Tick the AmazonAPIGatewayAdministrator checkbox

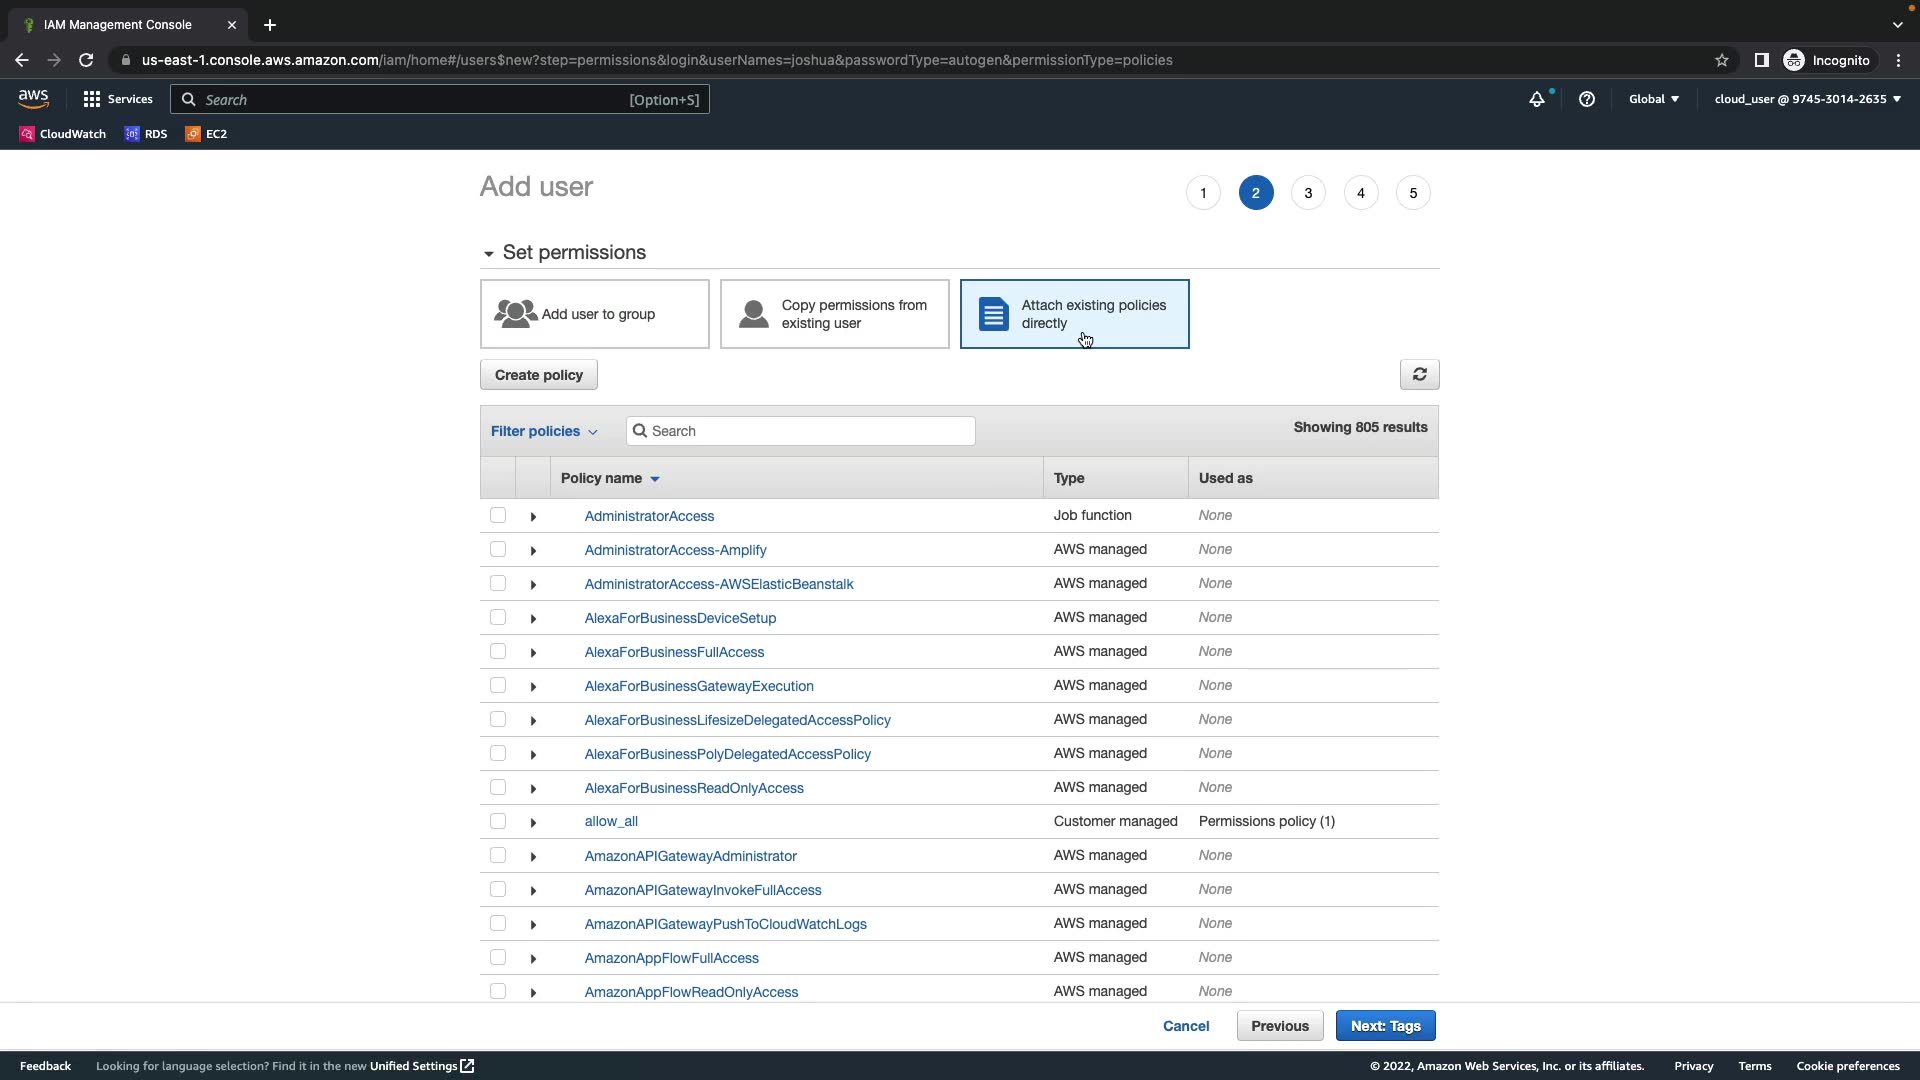click(498, 856)
